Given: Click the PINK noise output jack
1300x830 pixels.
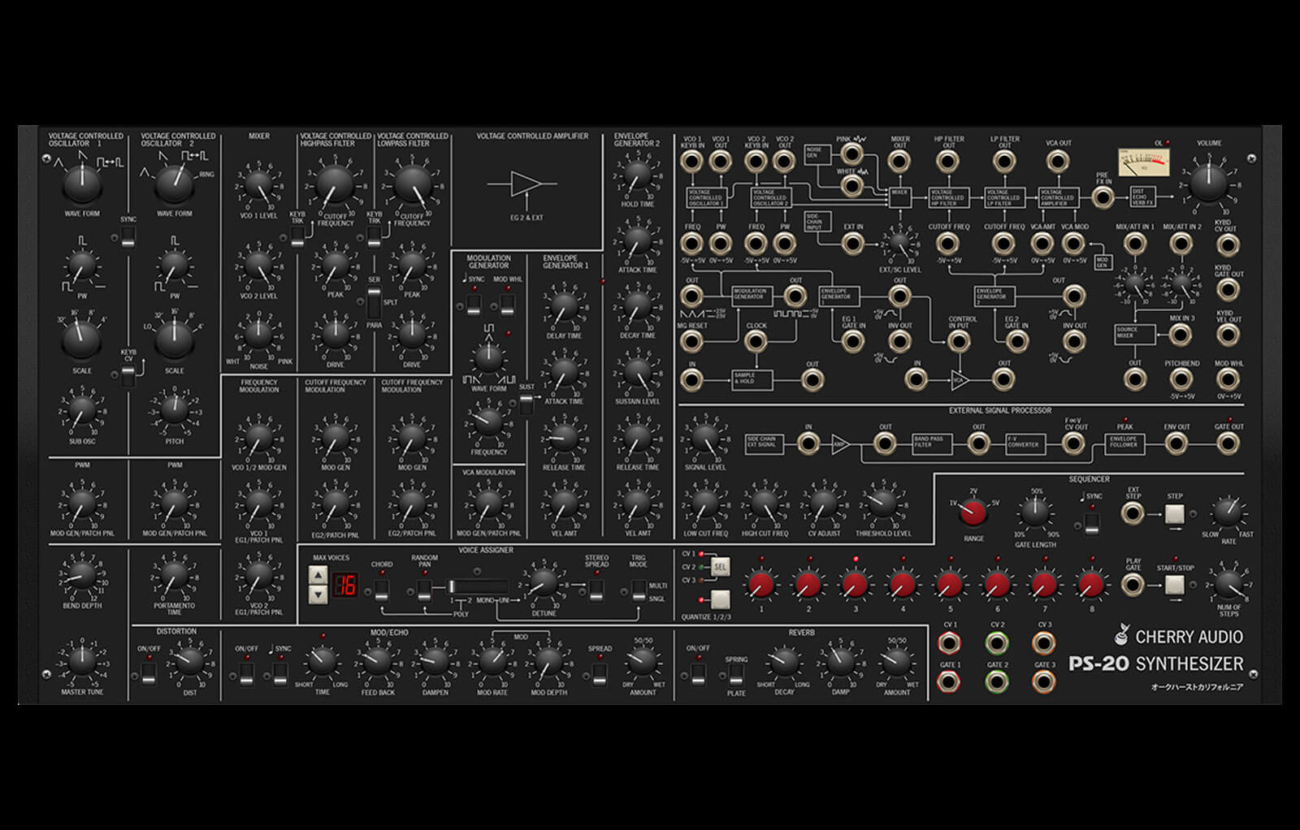Looking at the screenshot, I should 851,154.
